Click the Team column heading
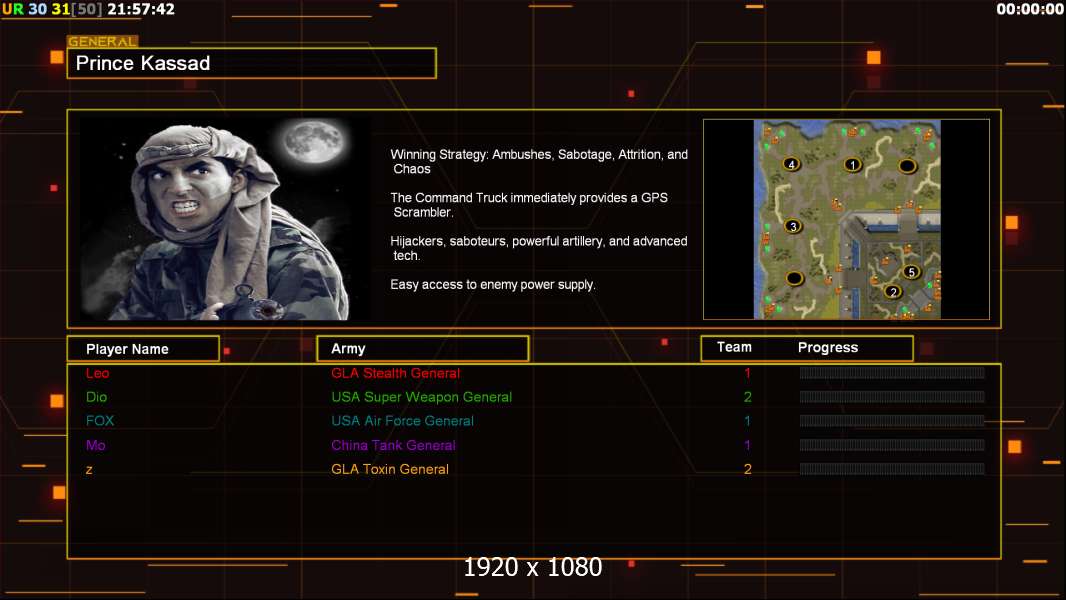1066x600 pixels. [x=734, y=347]
